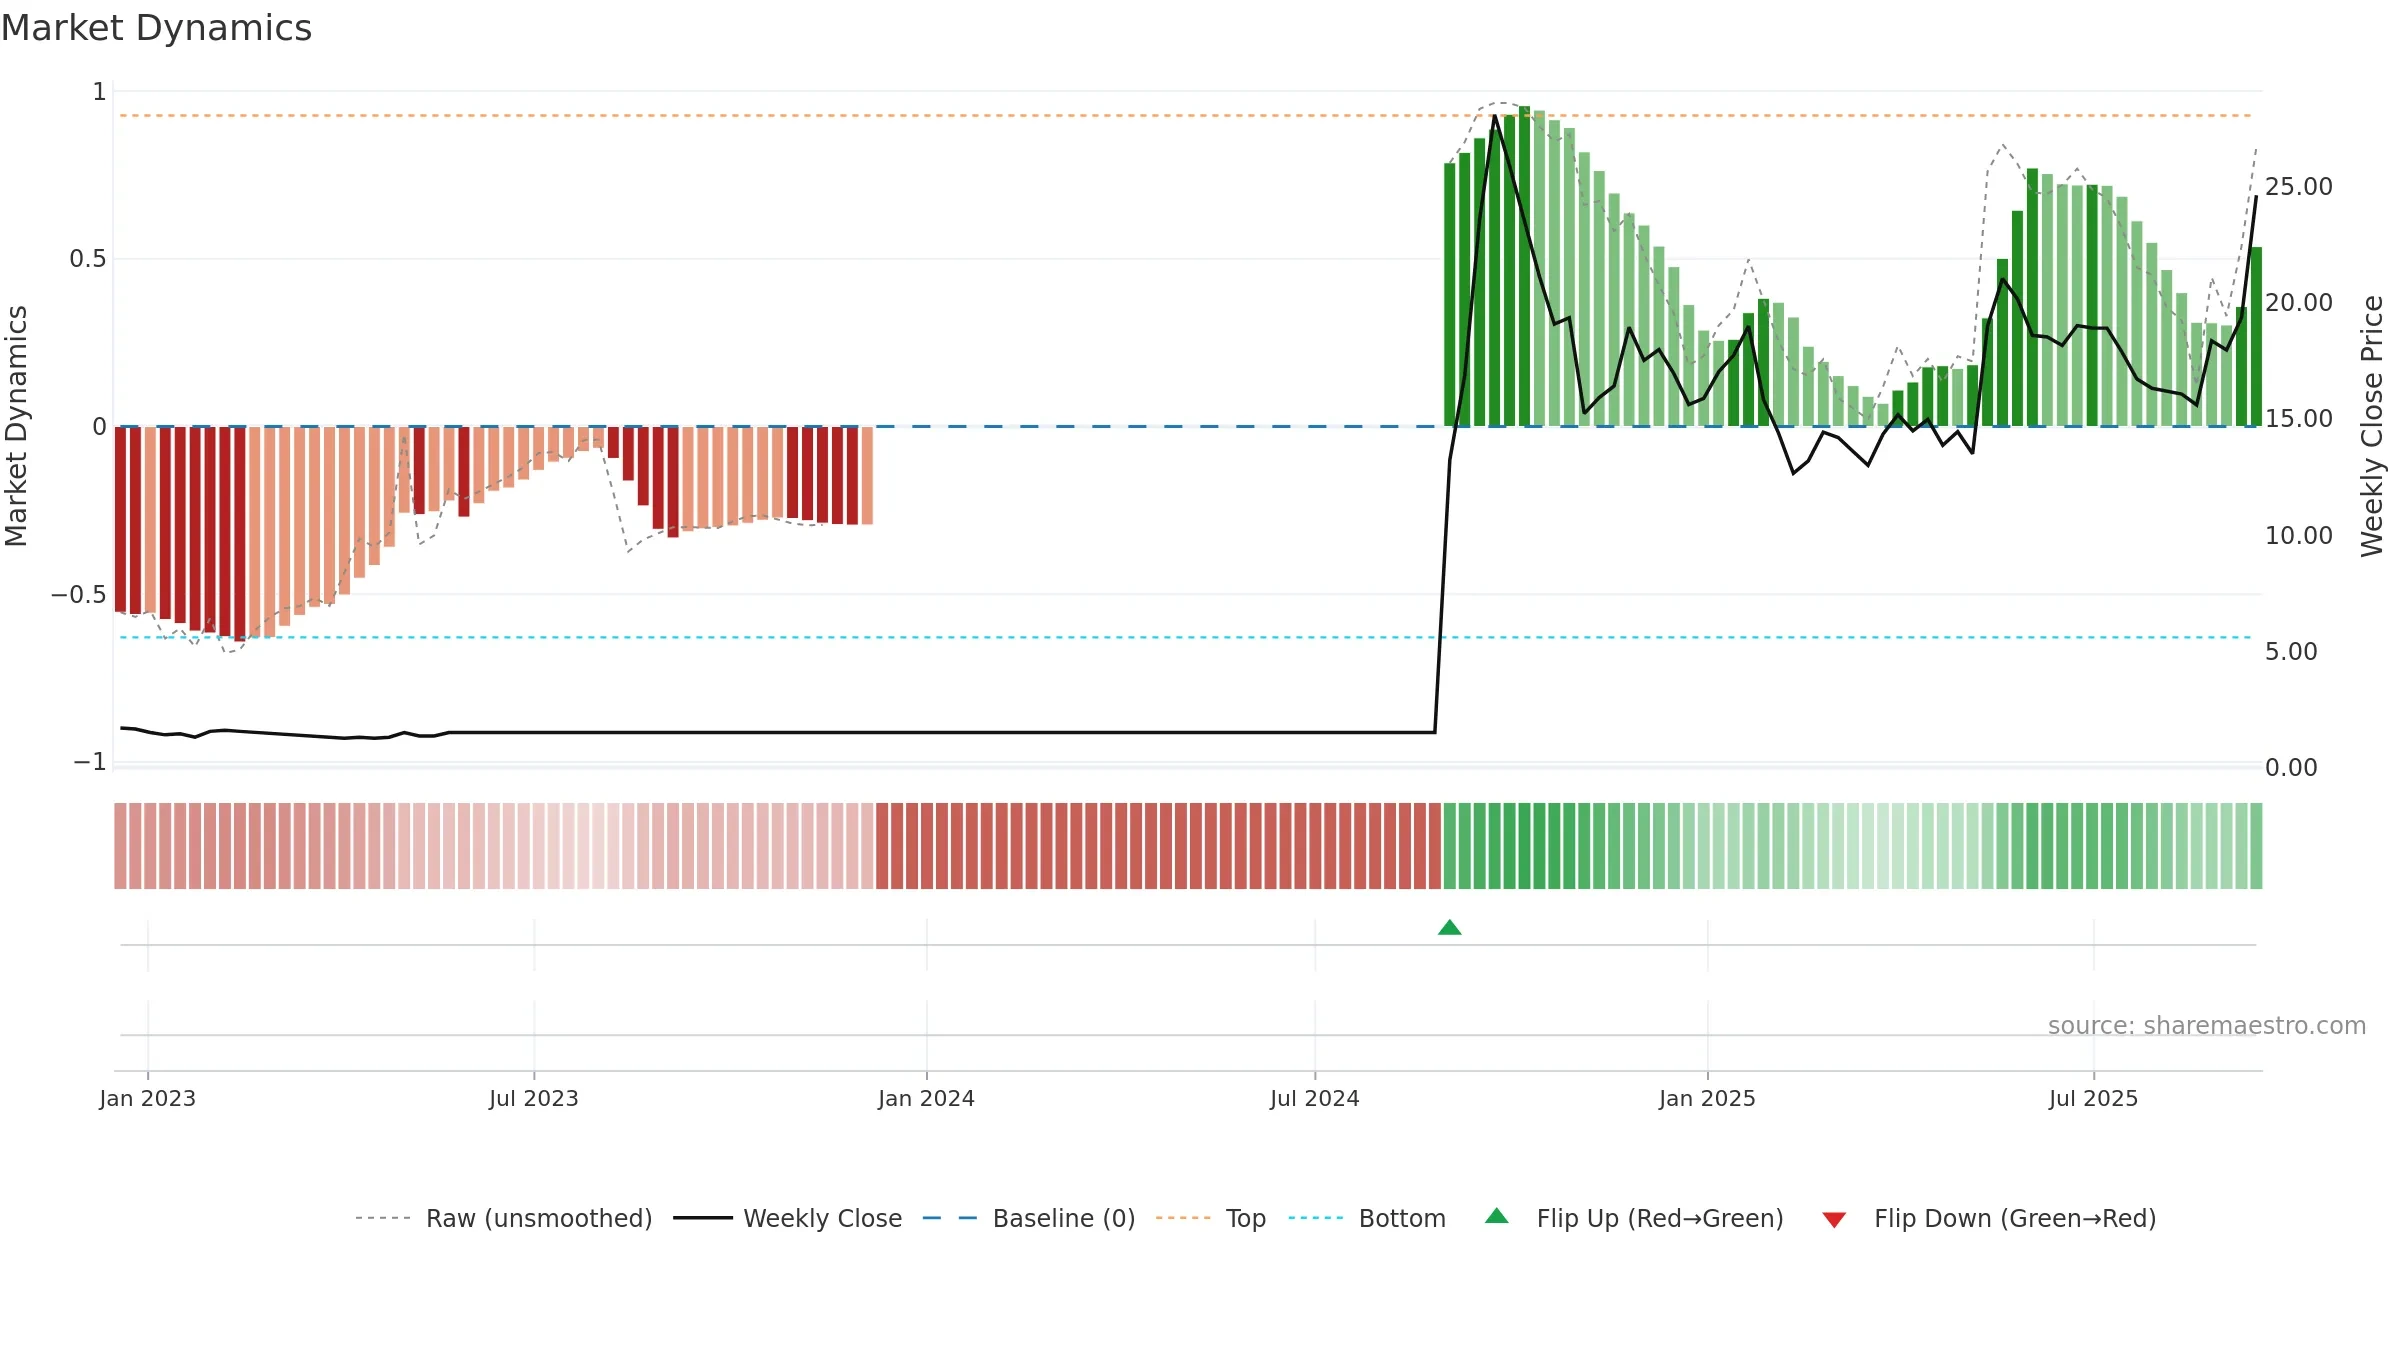Click the 15.00 price axis label
Image resolution: width=2400 pixels, height=1350 pixels.
[x=2299, y=419]
